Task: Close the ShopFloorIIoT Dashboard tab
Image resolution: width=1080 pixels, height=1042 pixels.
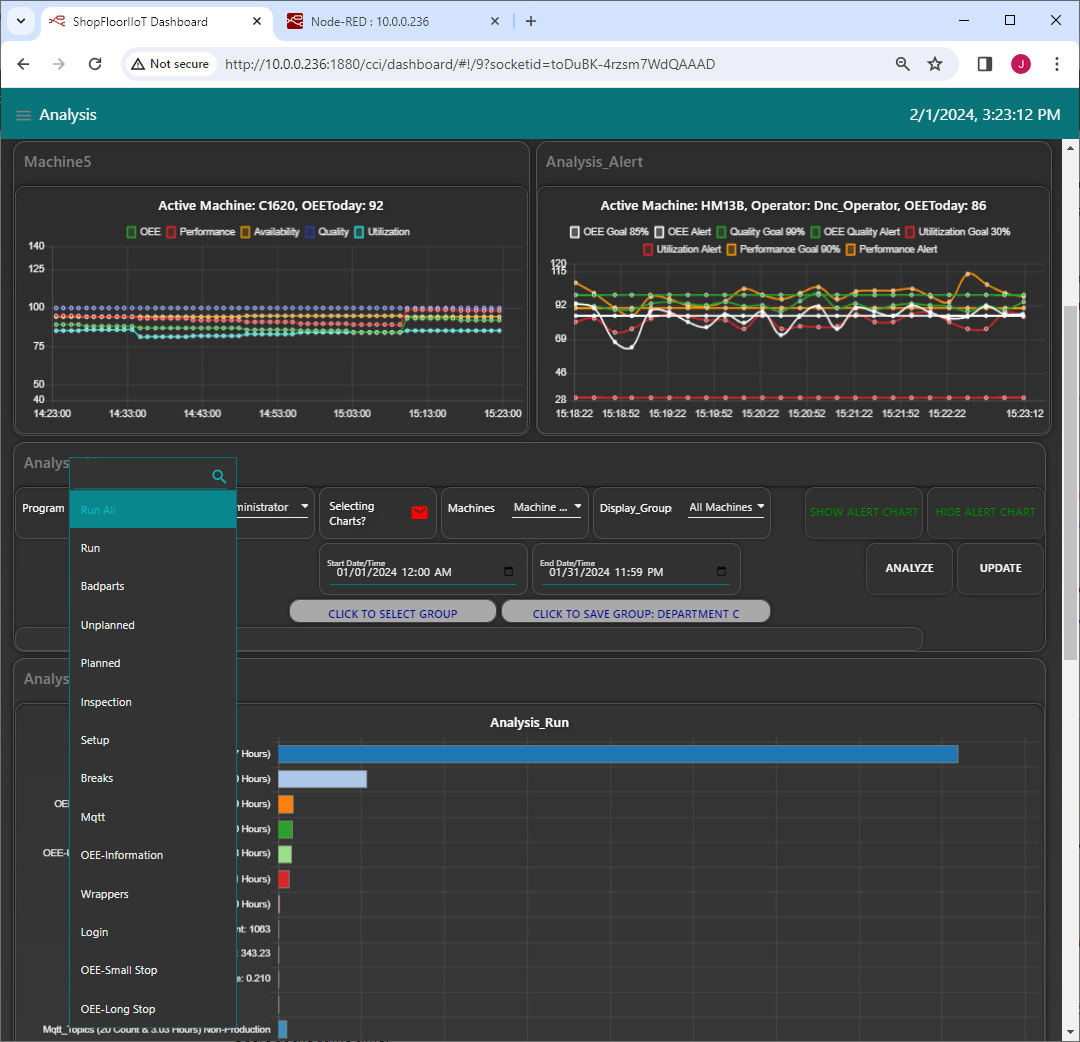Action: [257, 21]
